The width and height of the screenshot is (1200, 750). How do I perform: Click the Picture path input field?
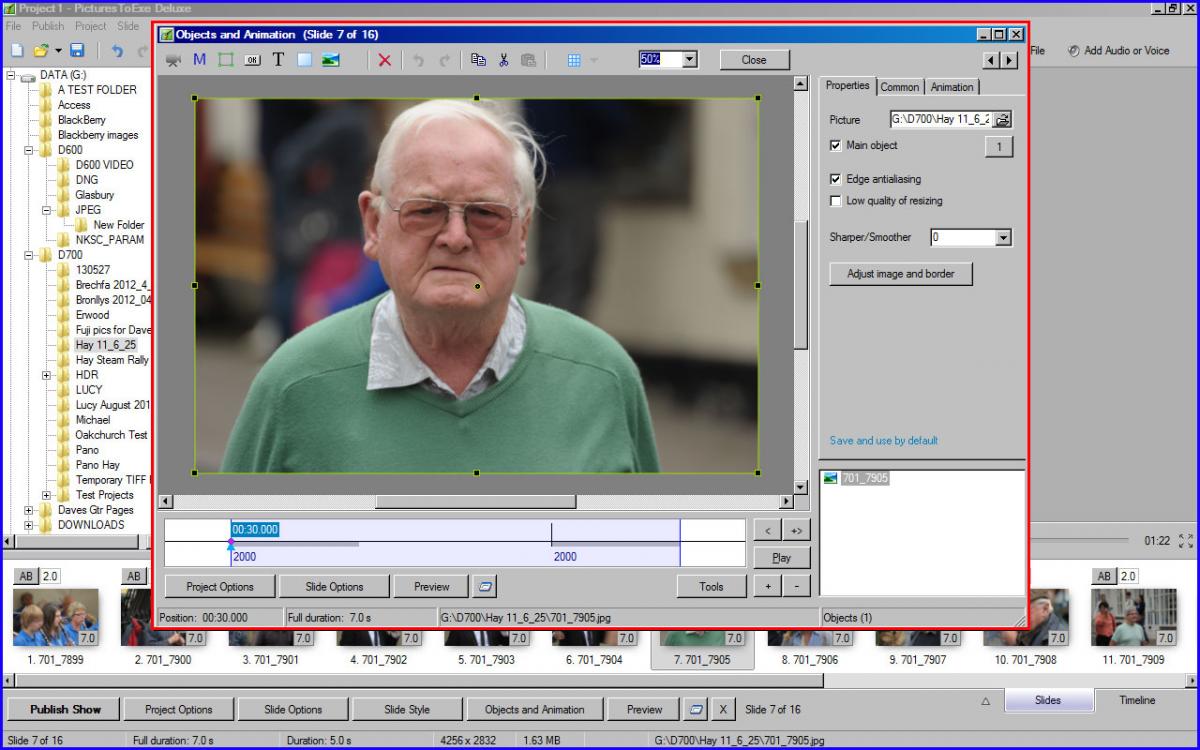click(940, 119)
